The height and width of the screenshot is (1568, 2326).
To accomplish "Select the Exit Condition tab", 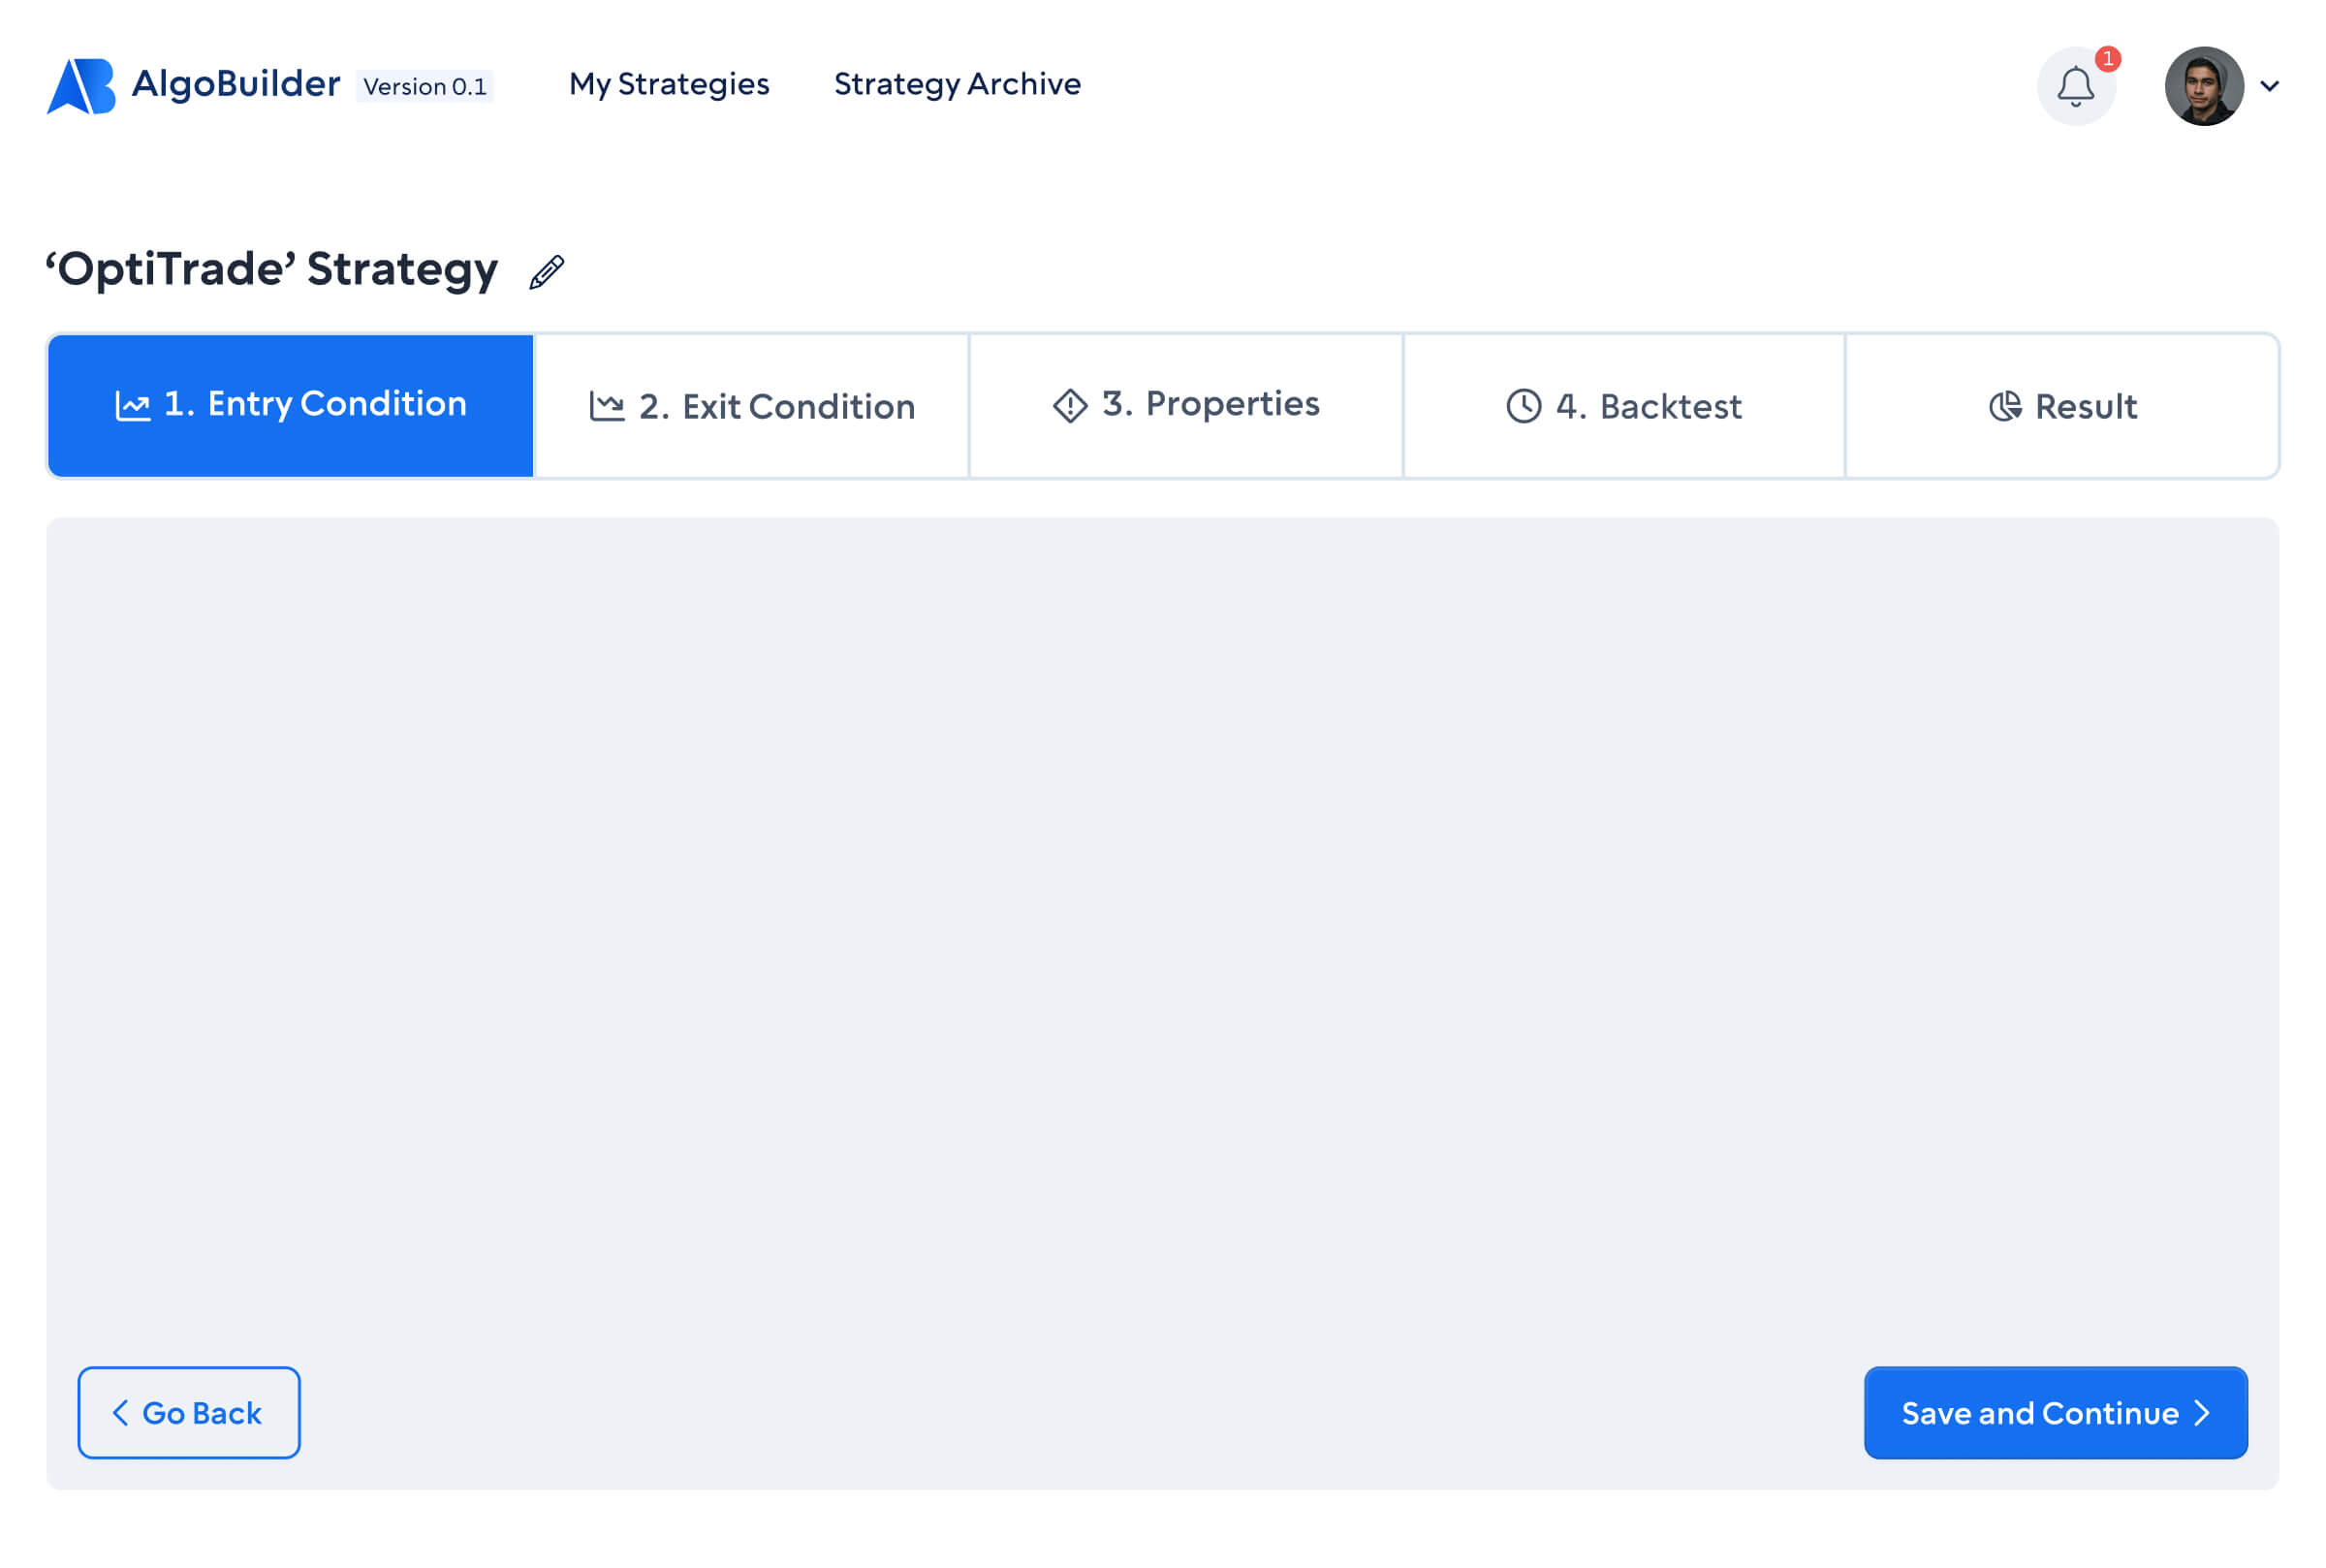I will click(753, 406).
